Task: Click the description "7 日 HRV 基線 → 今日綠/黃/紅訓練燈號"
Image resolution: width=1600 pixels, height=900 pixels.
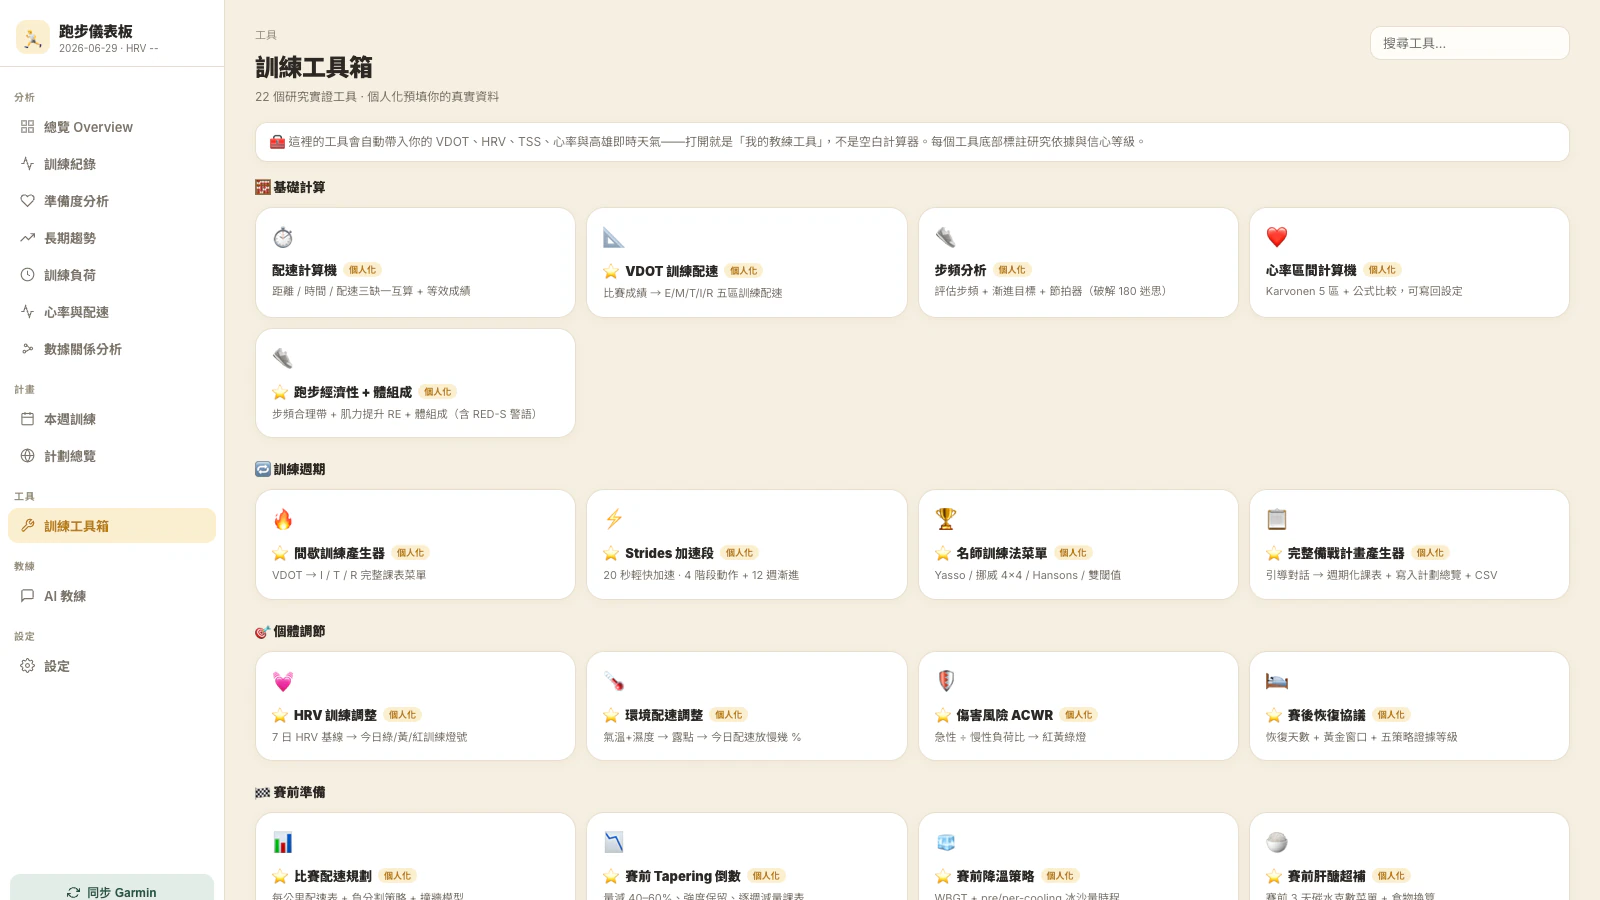Action: point(370,737)
